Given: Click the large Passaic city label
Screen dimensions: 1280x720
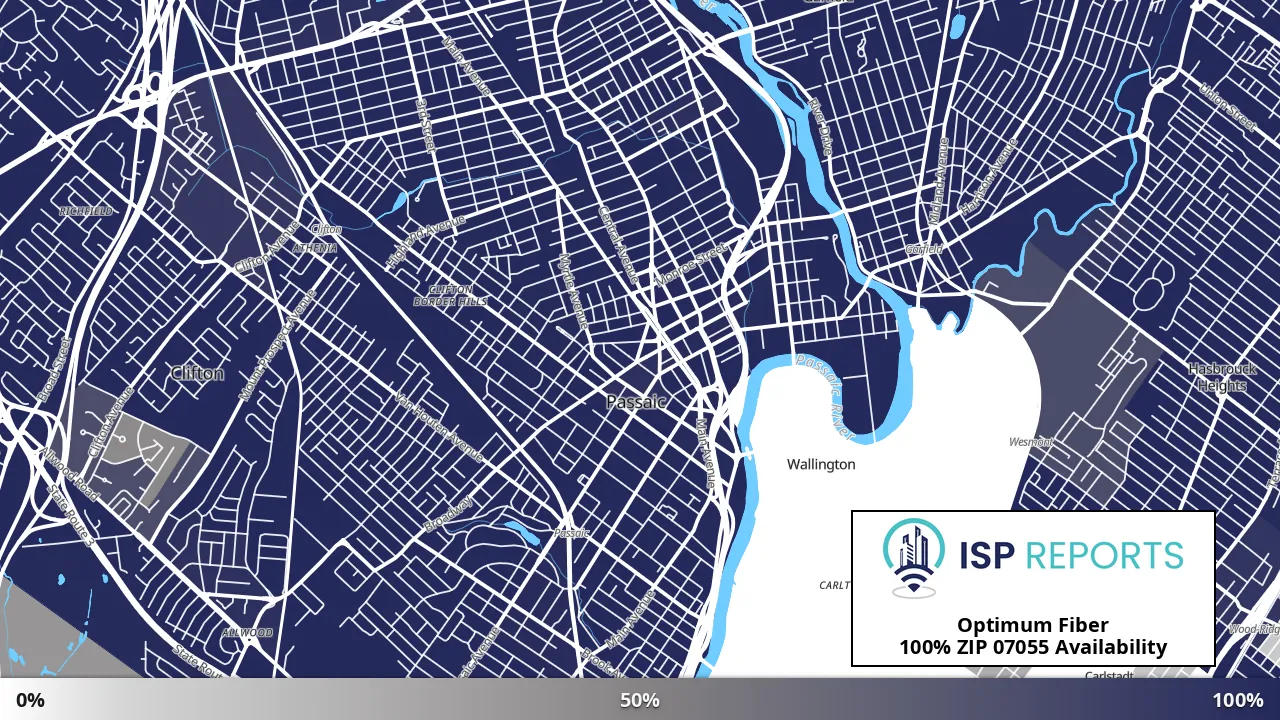Looking at the screenshot, I should pos(636,401).
